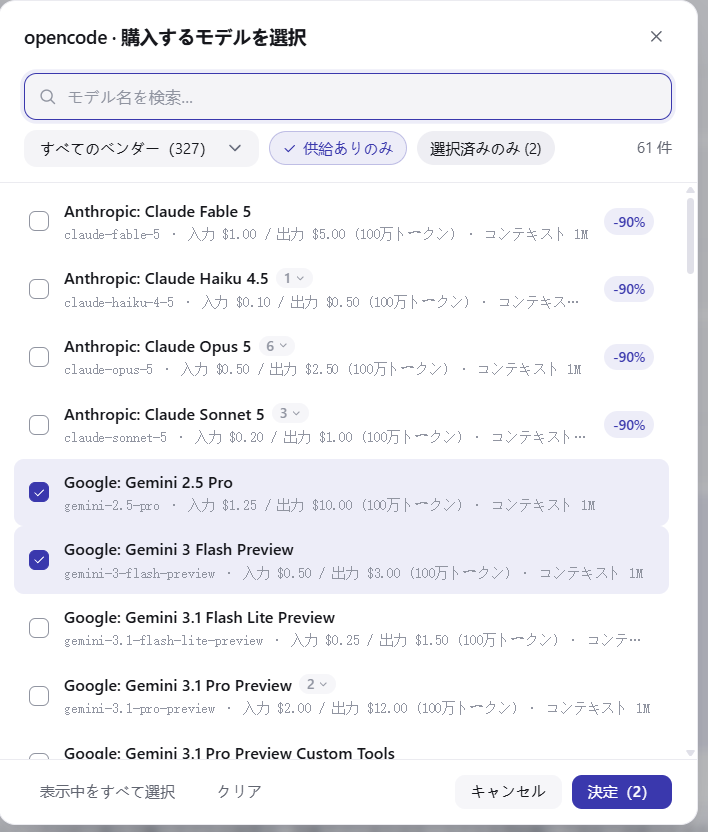The image size is (708, 832).
Task: Uncheck the Gemini 3 Flash Preview checkbox
Action: tap(39, 560)
